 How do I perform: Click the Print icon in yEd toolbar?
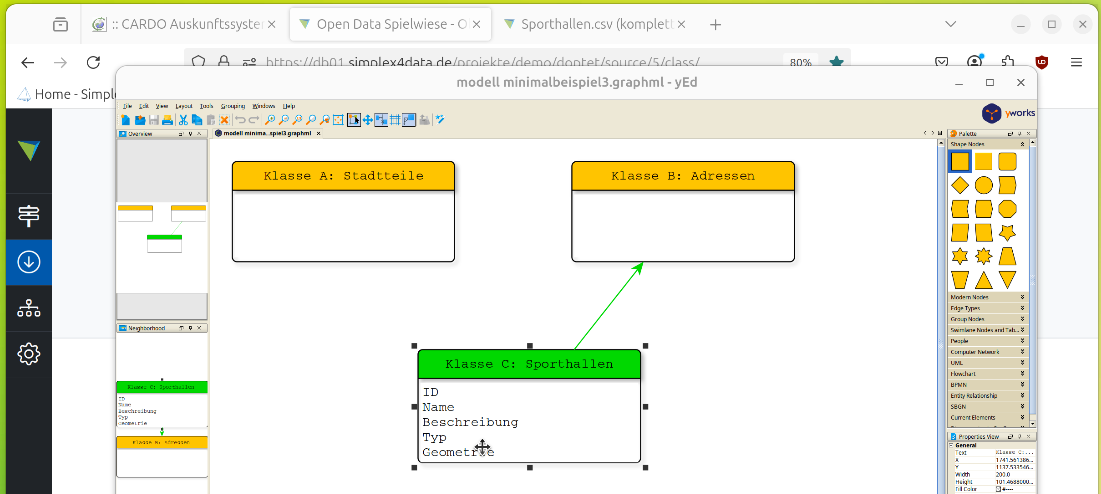pyautogui.click(x=167, y=120)
